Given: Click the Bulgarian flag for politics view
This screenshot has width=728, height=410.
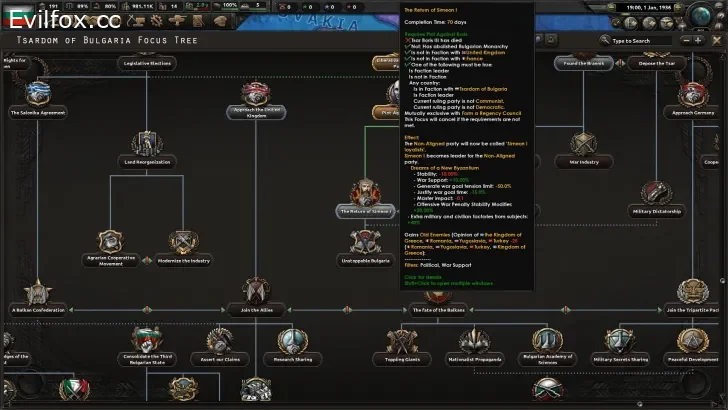Looking at the screenshot, I should coord(19,16).
